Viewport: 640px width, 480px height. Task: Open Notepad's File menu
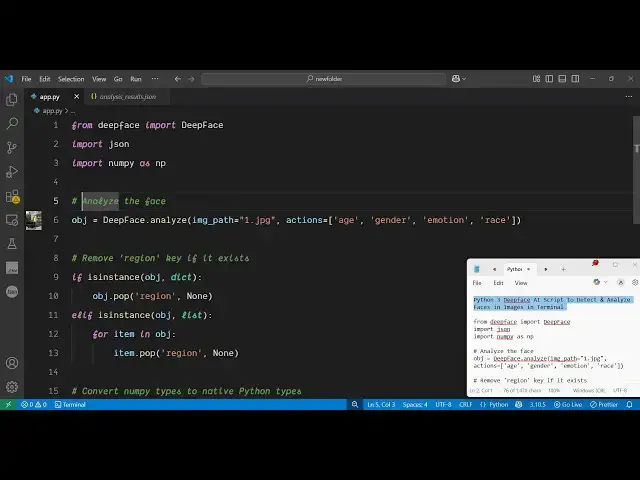[x=477, y=282]
